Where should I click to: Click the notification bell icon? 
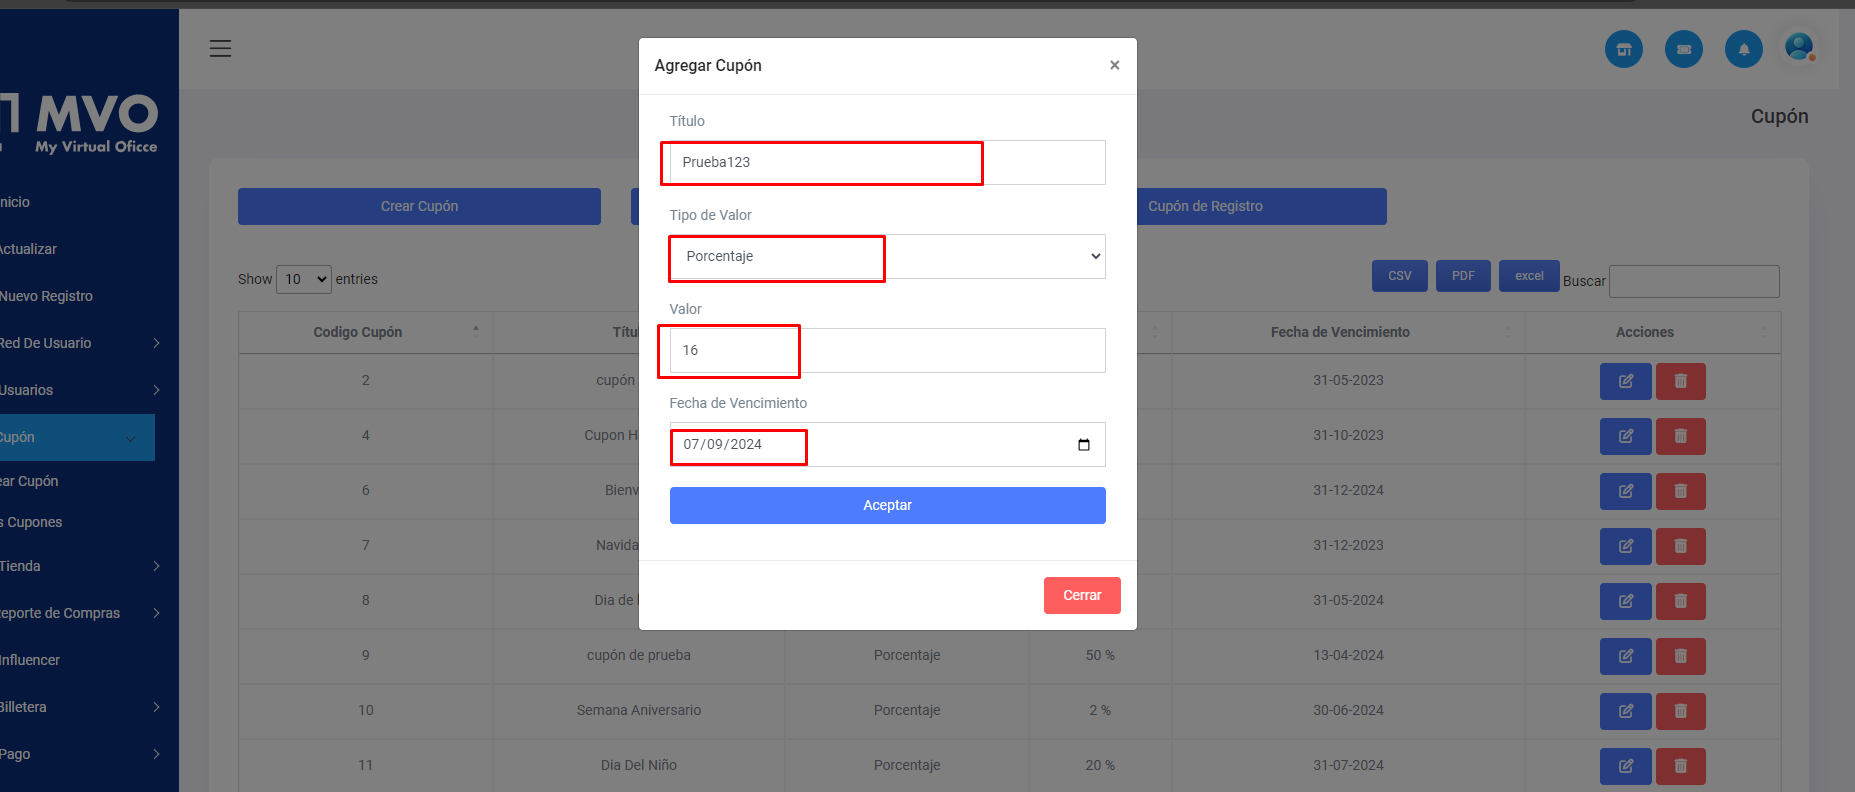click(x=1743, y=49)
